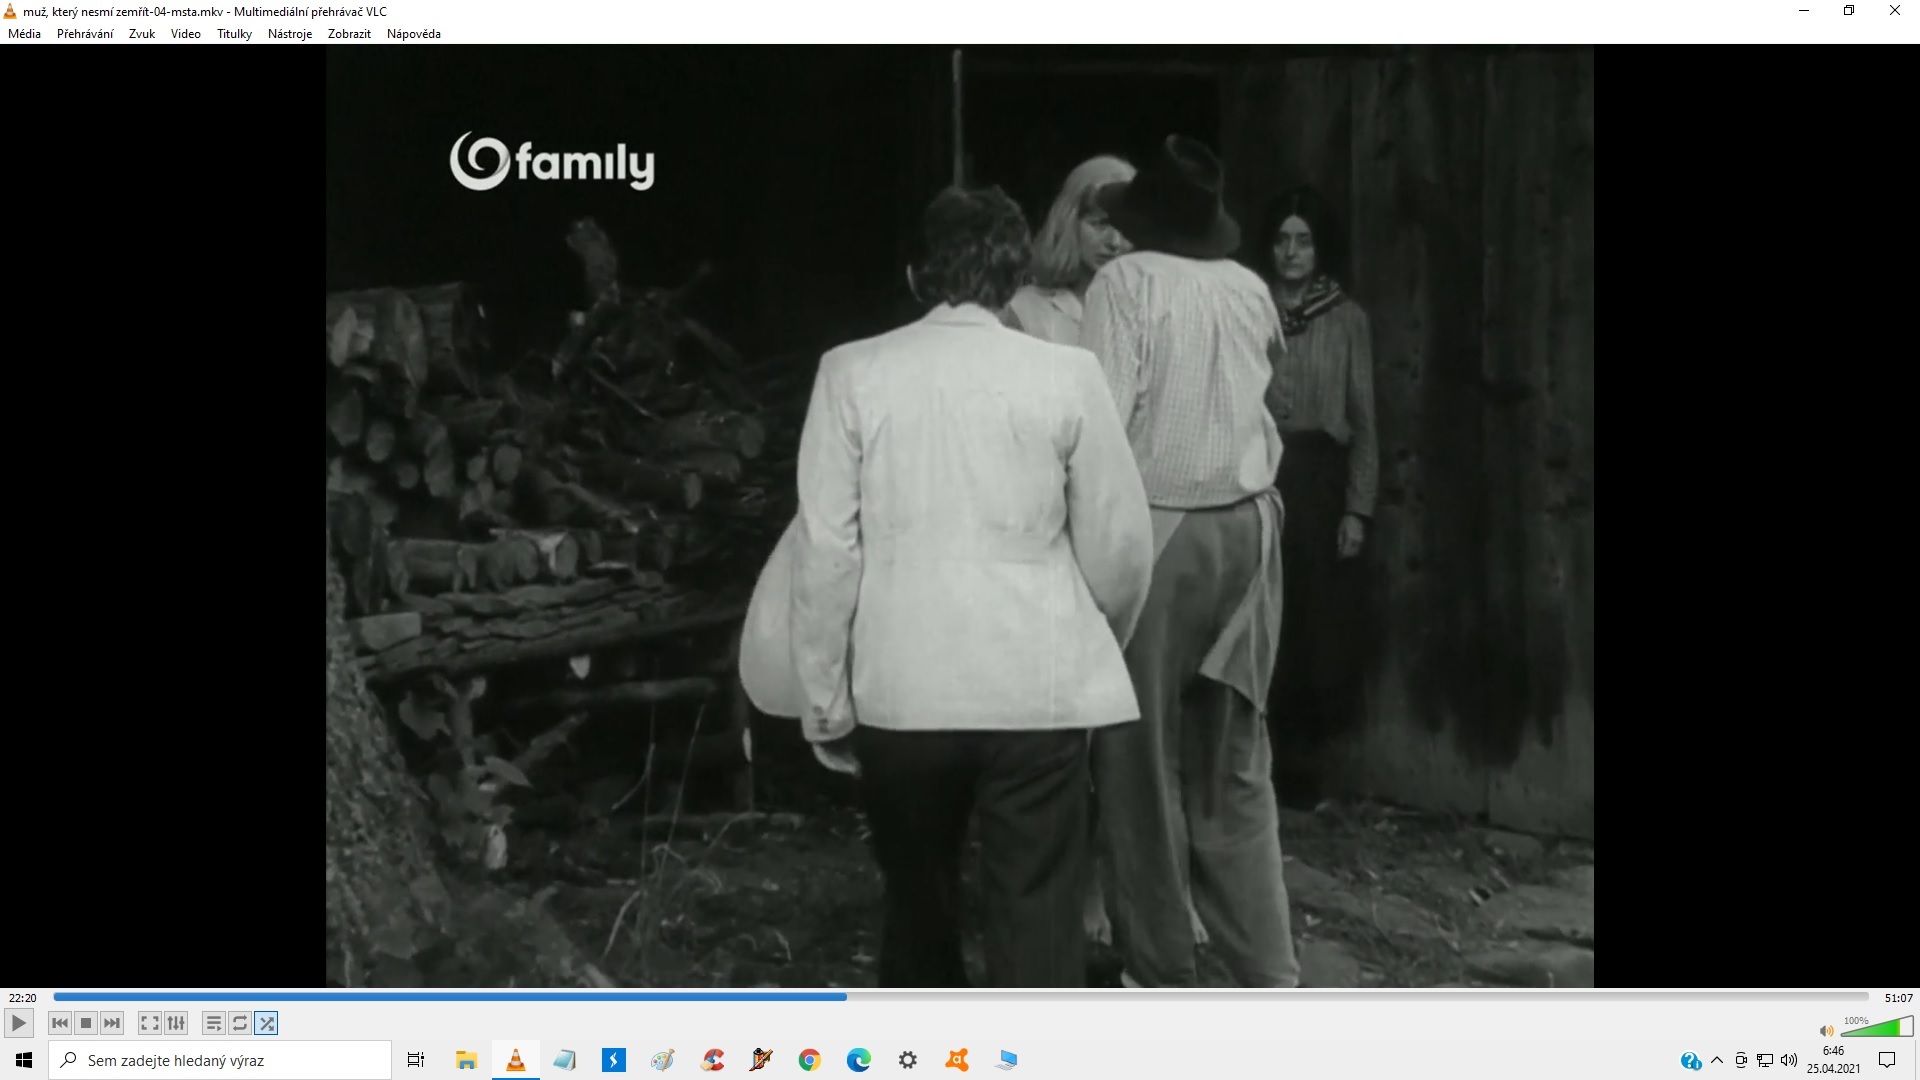This screenshot has width=1920, height=1080.
Task: Skip to previous media track
Action: coord(60,1023)
